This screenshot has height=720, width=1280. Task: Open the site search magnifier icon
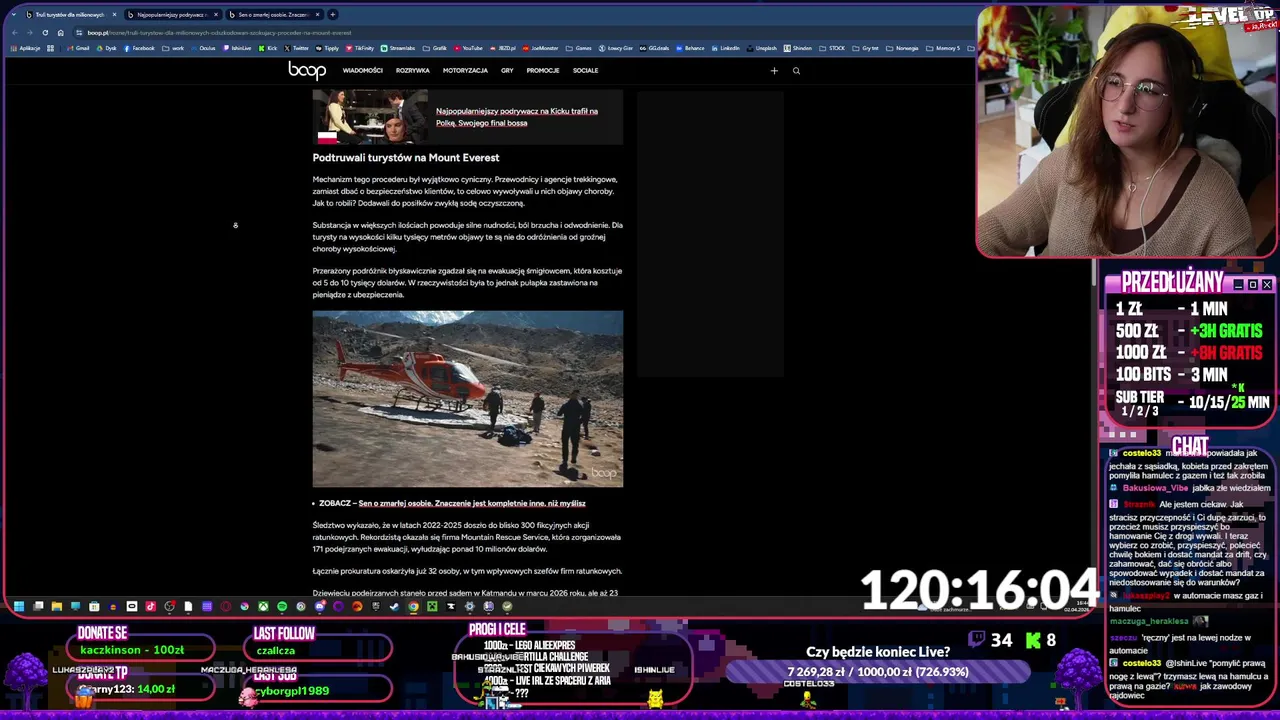click(x=796, y=71)
